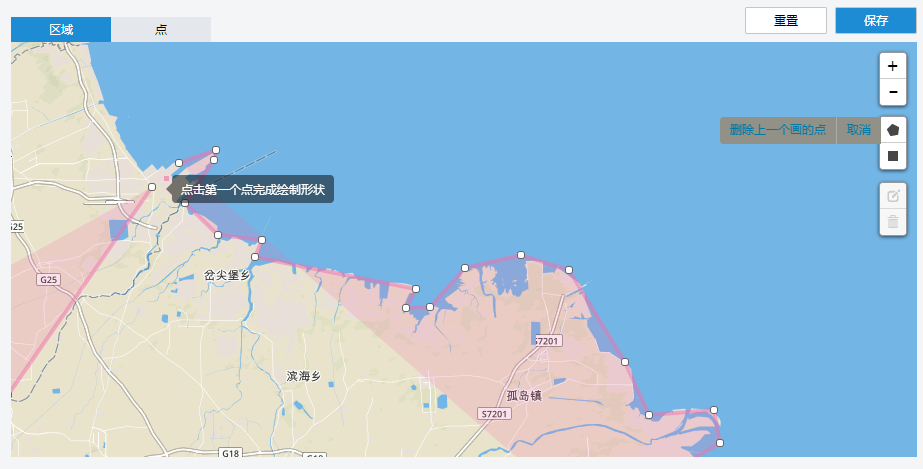Click the vertex next to the 点击第一个点 tooltip
Image resolution: width=923 pixels, height=469 pixels.
click(x=152, y=187)
